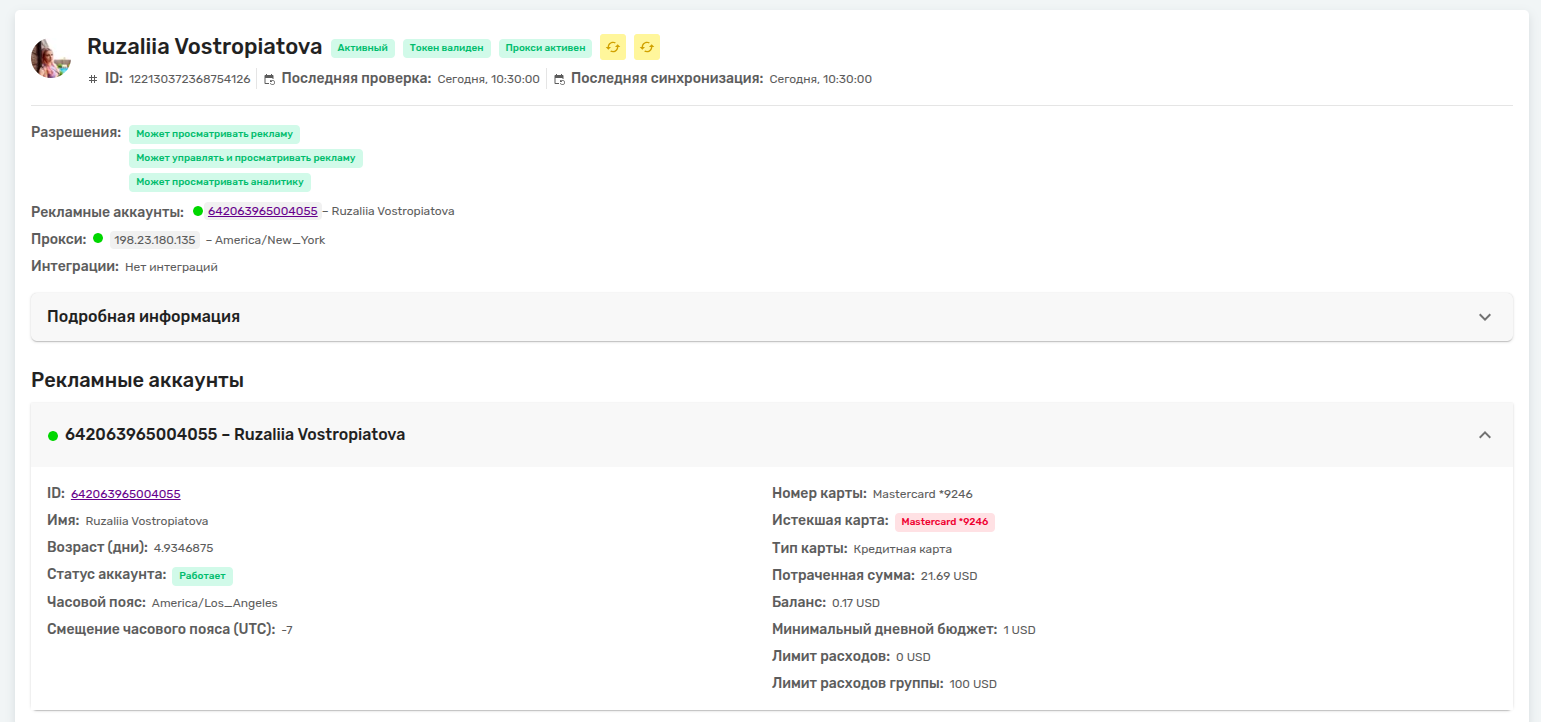Click green dot next to Рекламные аккаунты link
Viewport: 1541px width, 722px height.
(x=198, y=211)
